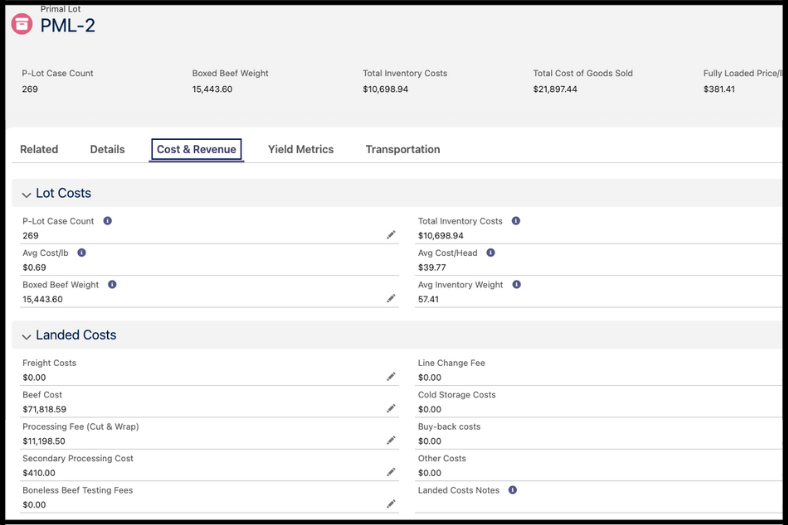Click Landed Costs Notes info icon

pyautogui.click(x=512, y=490)
